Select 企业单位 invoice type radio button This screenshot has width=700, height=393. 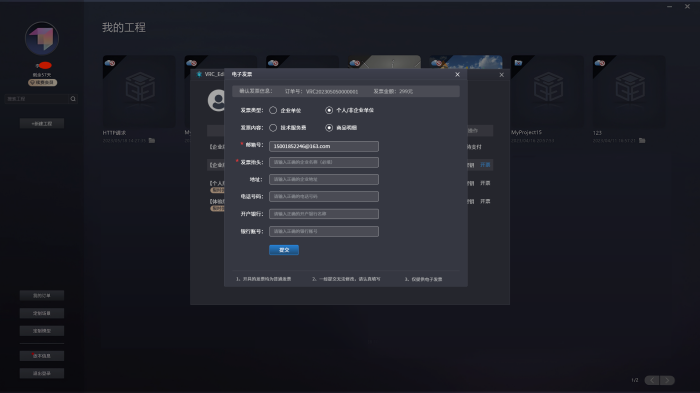273,110
